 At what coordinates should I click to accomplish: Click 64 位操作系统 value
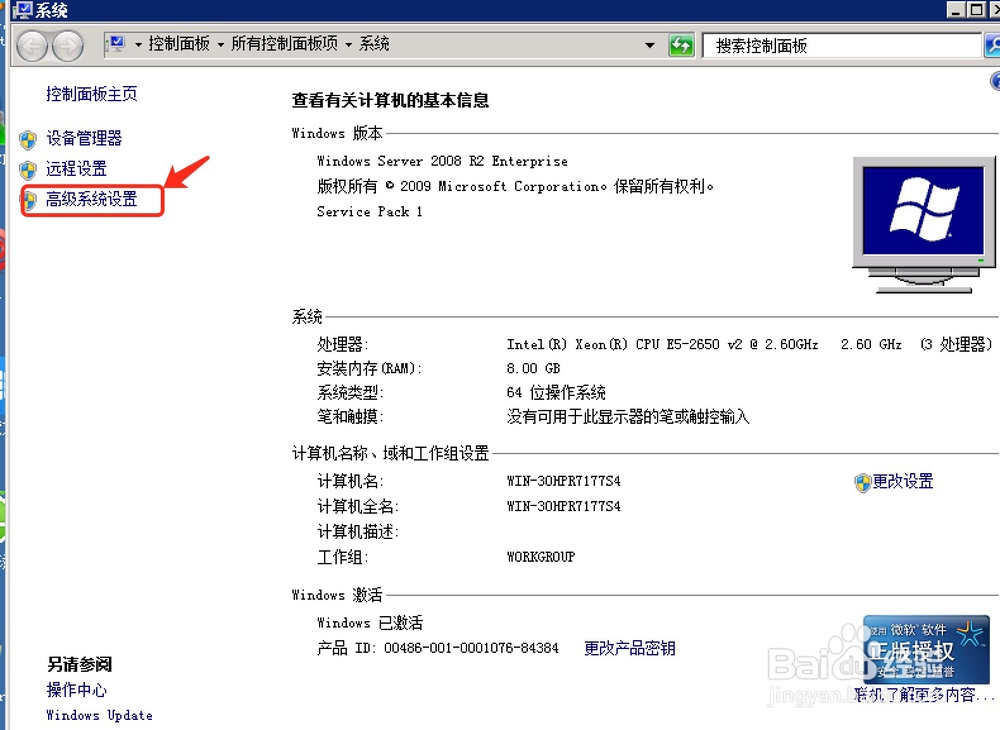556,393
